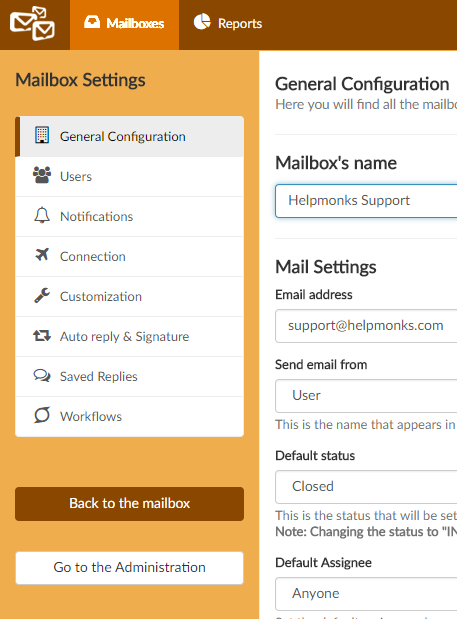Click the Default Assignee label
This screenshot has height=619, width=457.
[x=323, y=563]
